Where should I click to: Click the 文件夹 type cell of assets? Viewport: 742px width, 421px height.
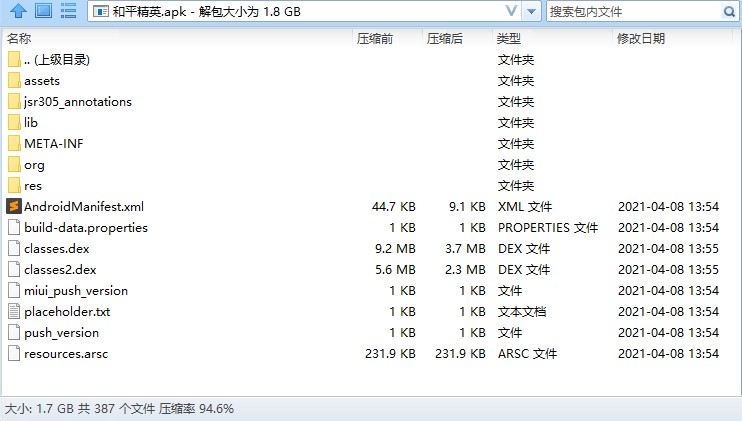(516, 81)
